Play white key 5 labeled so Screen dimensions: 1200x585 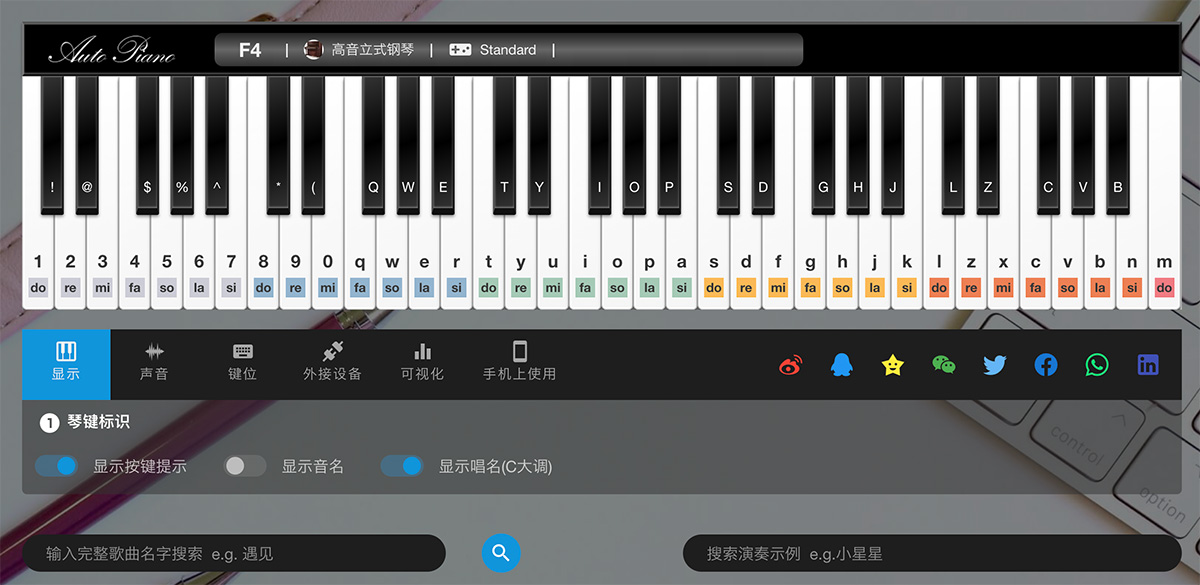(x=167, y=262)
